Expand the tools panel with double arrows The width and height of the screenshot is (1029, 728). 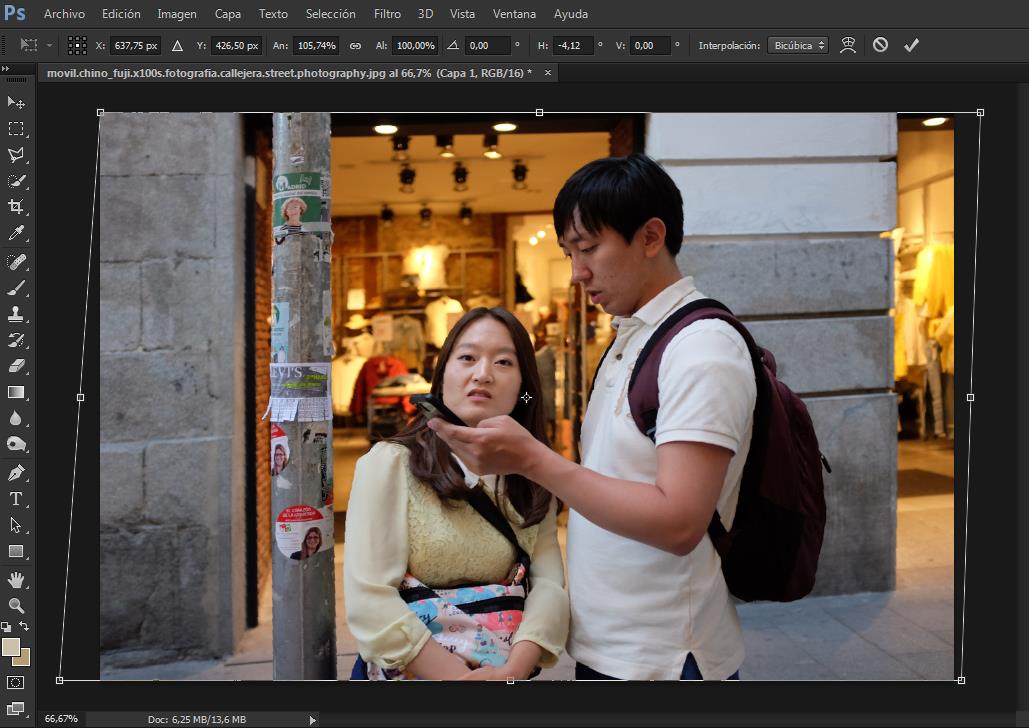[x=5, y=69]
